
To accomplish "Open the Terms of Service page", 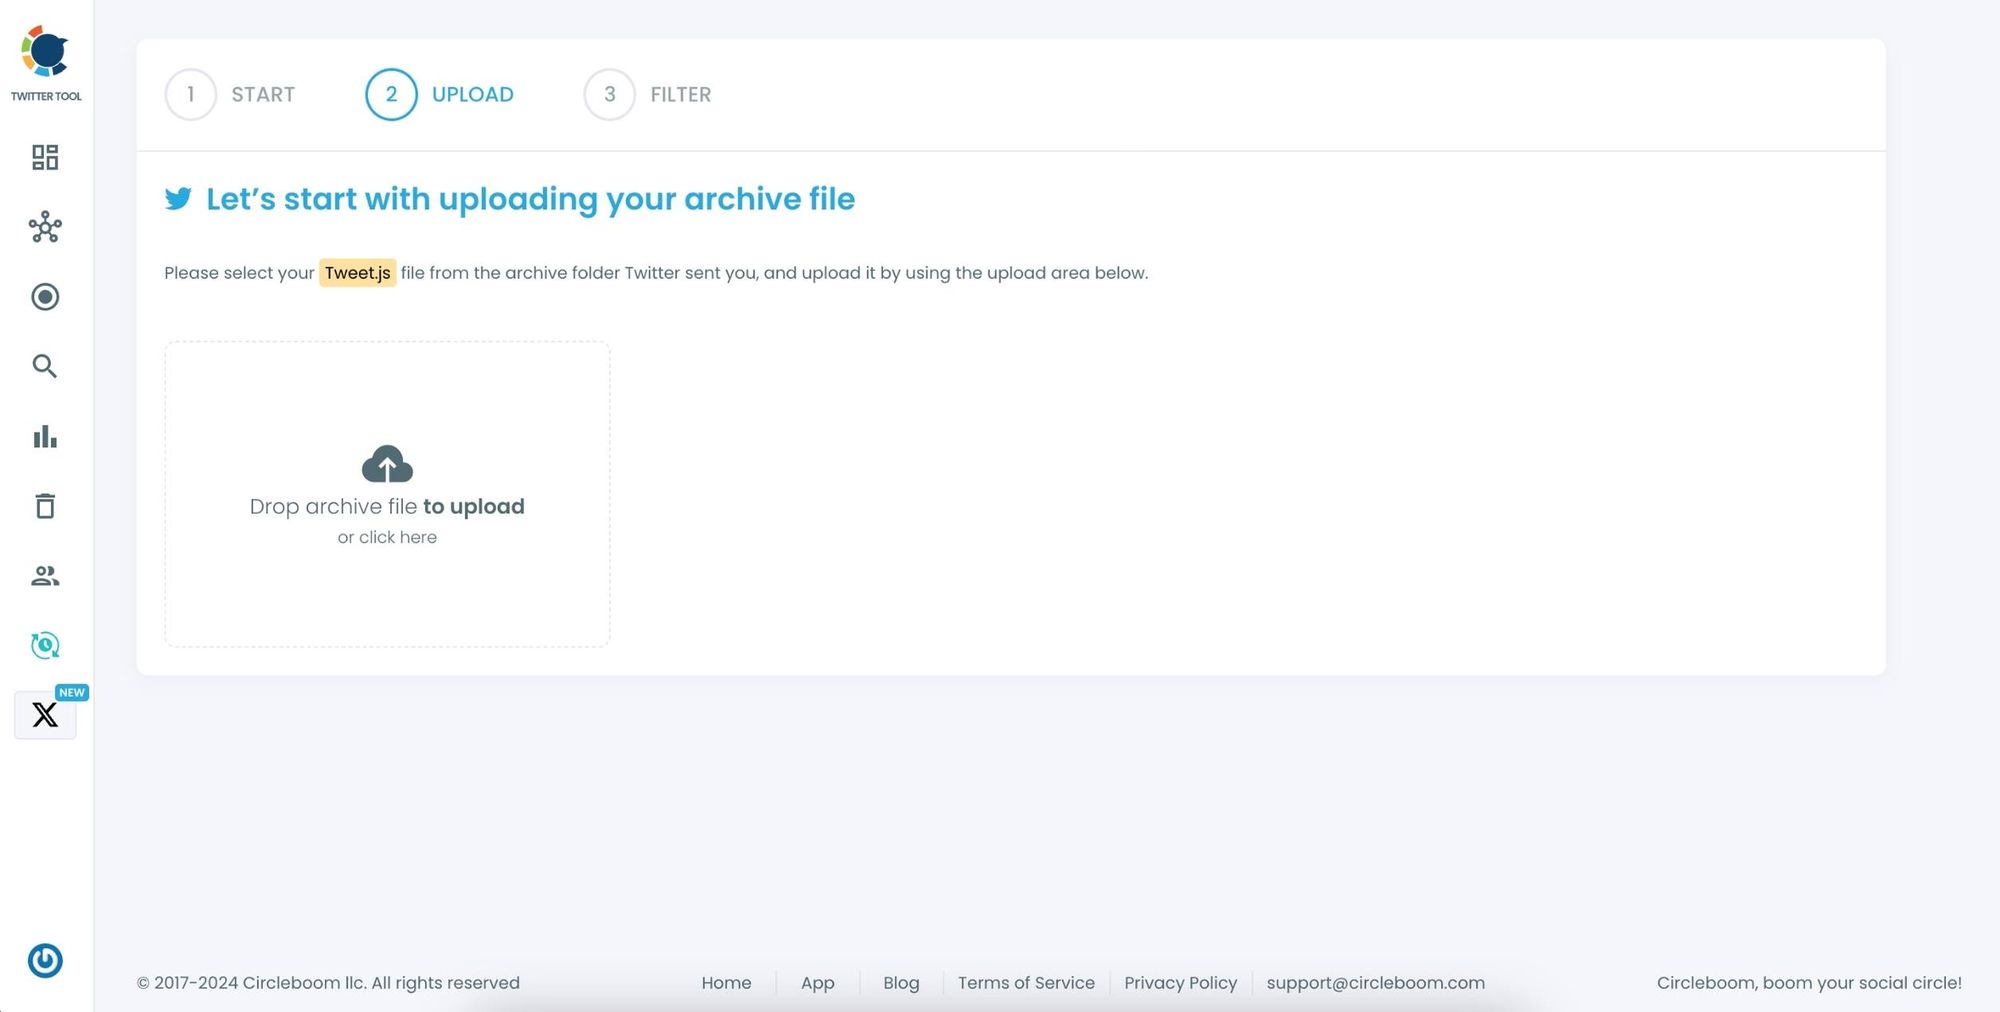I will point(1026,982).
